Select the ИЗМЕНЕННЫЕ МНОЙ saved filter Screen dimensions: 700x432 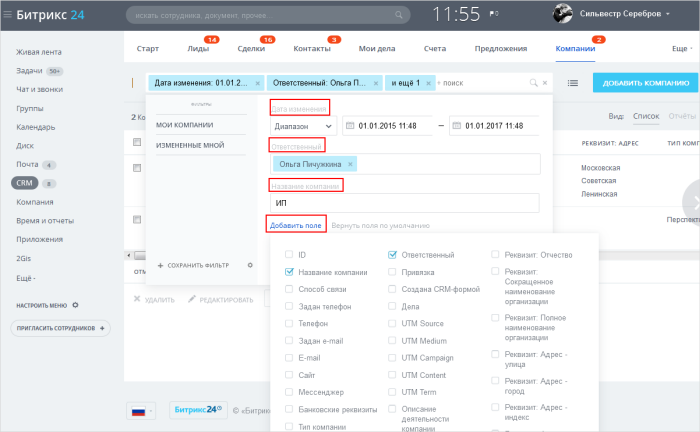(190, 145)
